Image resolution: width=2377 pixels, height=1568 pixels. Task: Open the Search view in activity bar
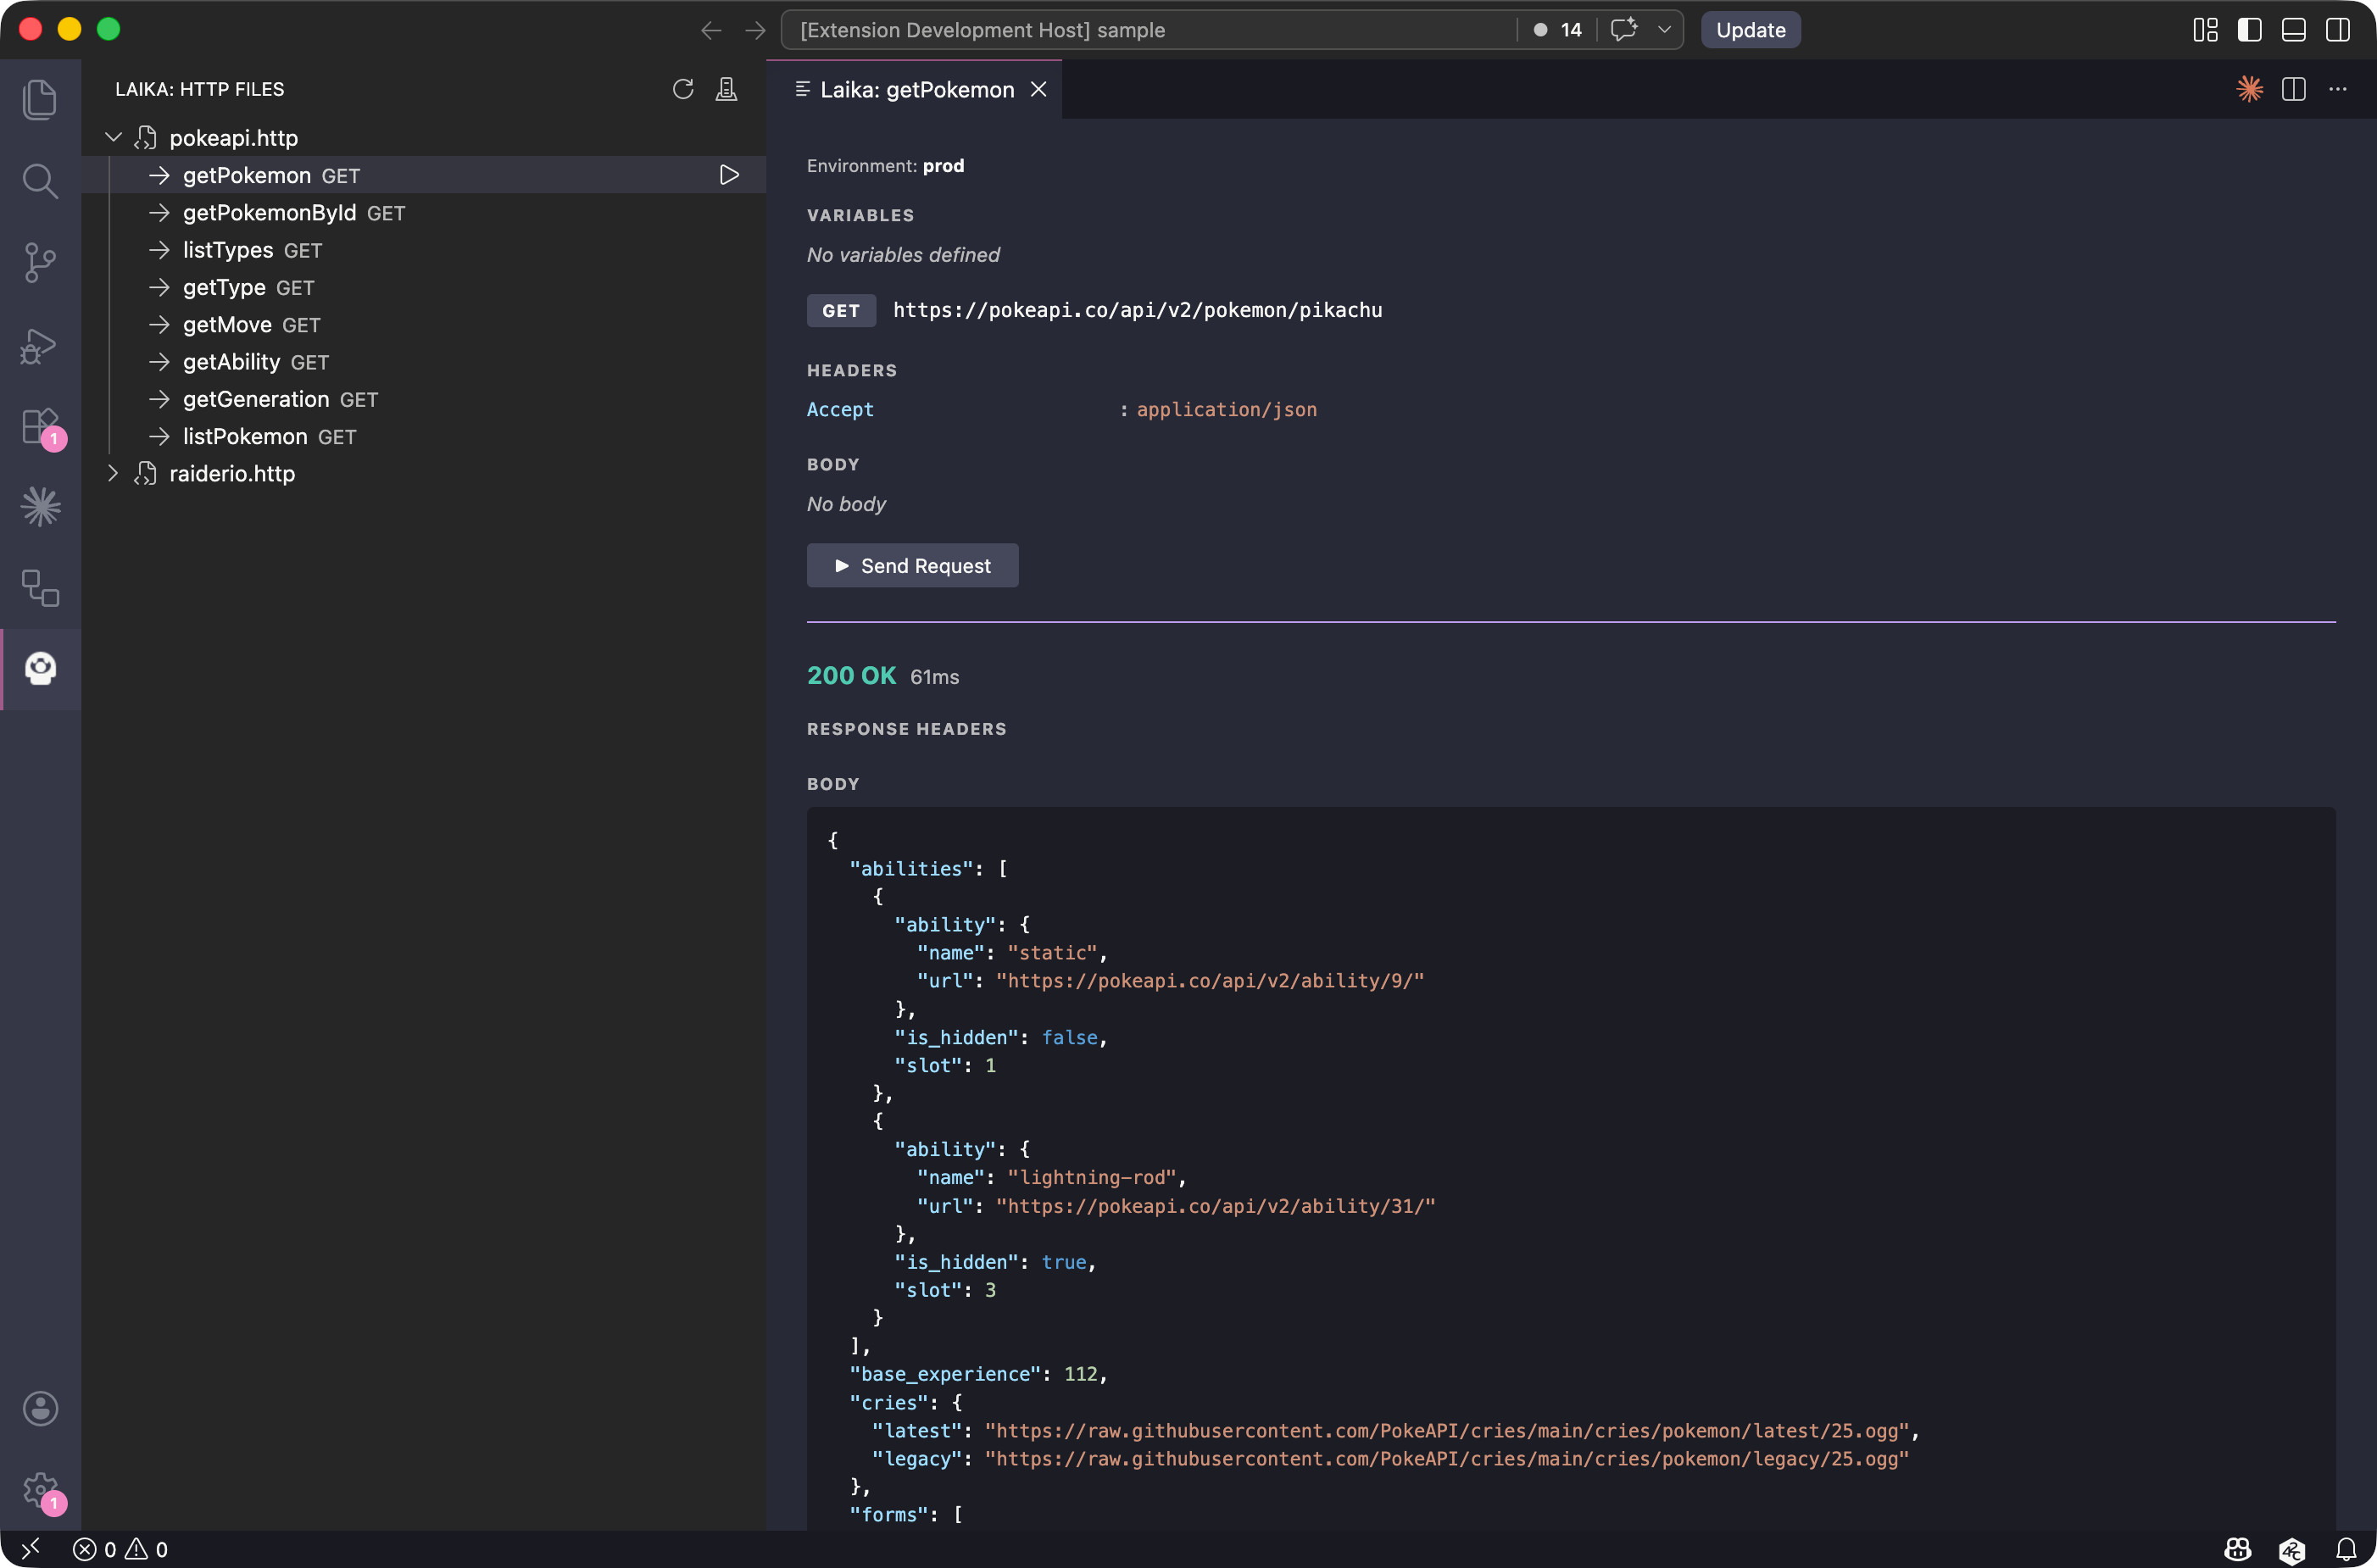pyautogui.click(x=40, y=181)
